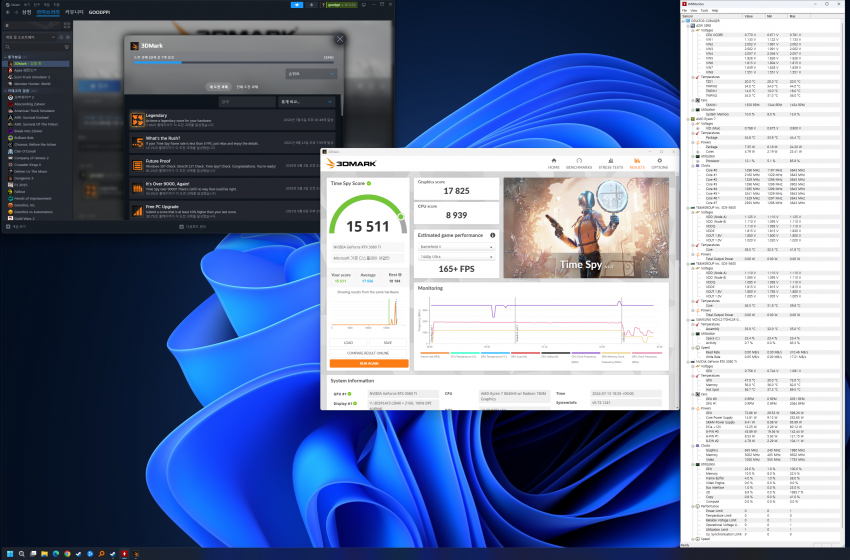Open the Help menu in HWMonitor
Viewport: 850px width, 560px height.
(715, 10)
